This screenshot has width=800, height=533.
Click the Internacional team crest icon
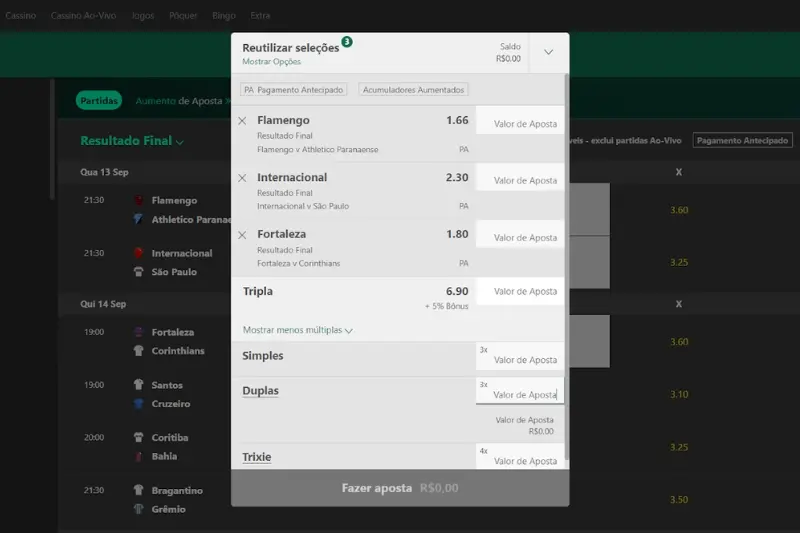click(138, 253)
